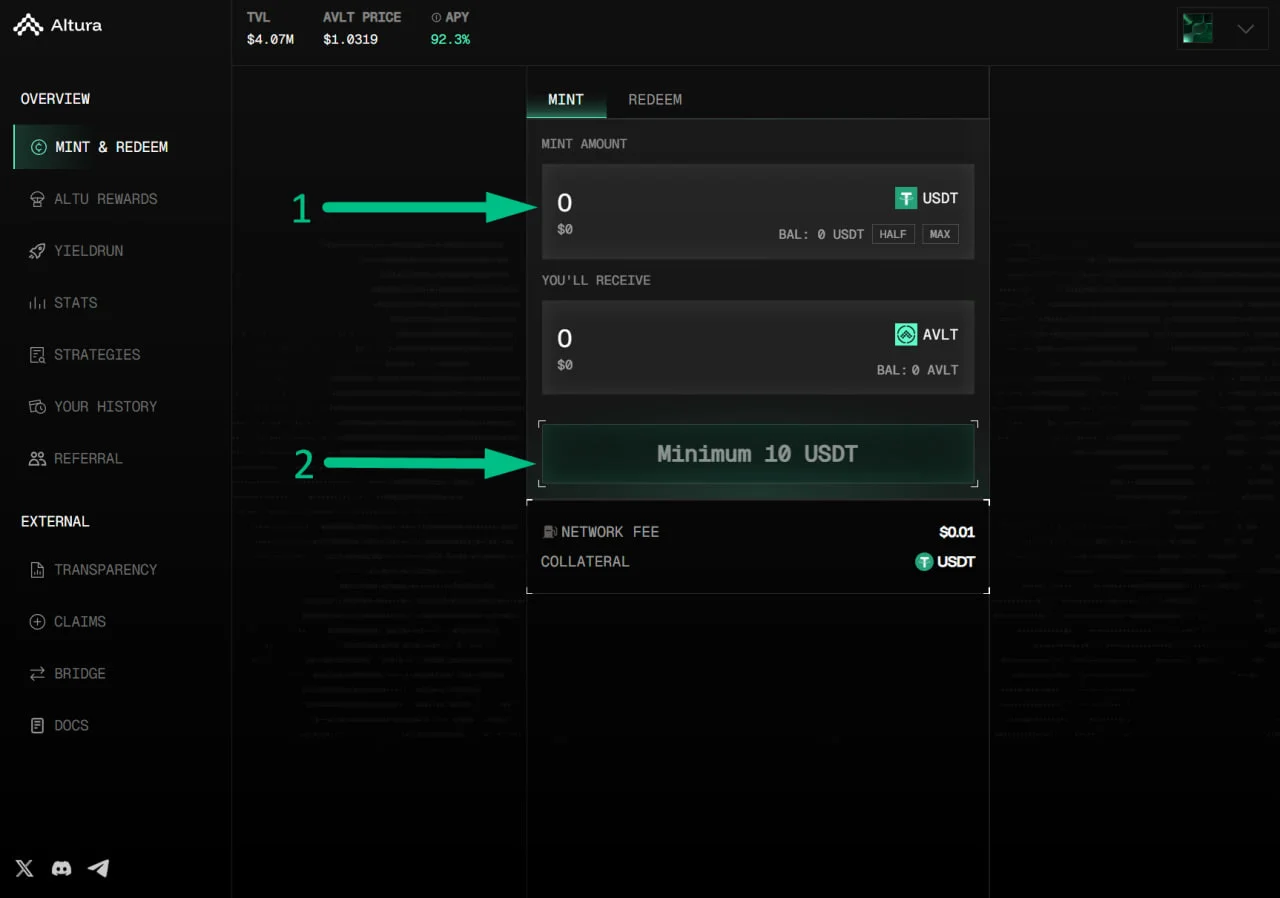Click the Transparency file icon

point(38,570)
